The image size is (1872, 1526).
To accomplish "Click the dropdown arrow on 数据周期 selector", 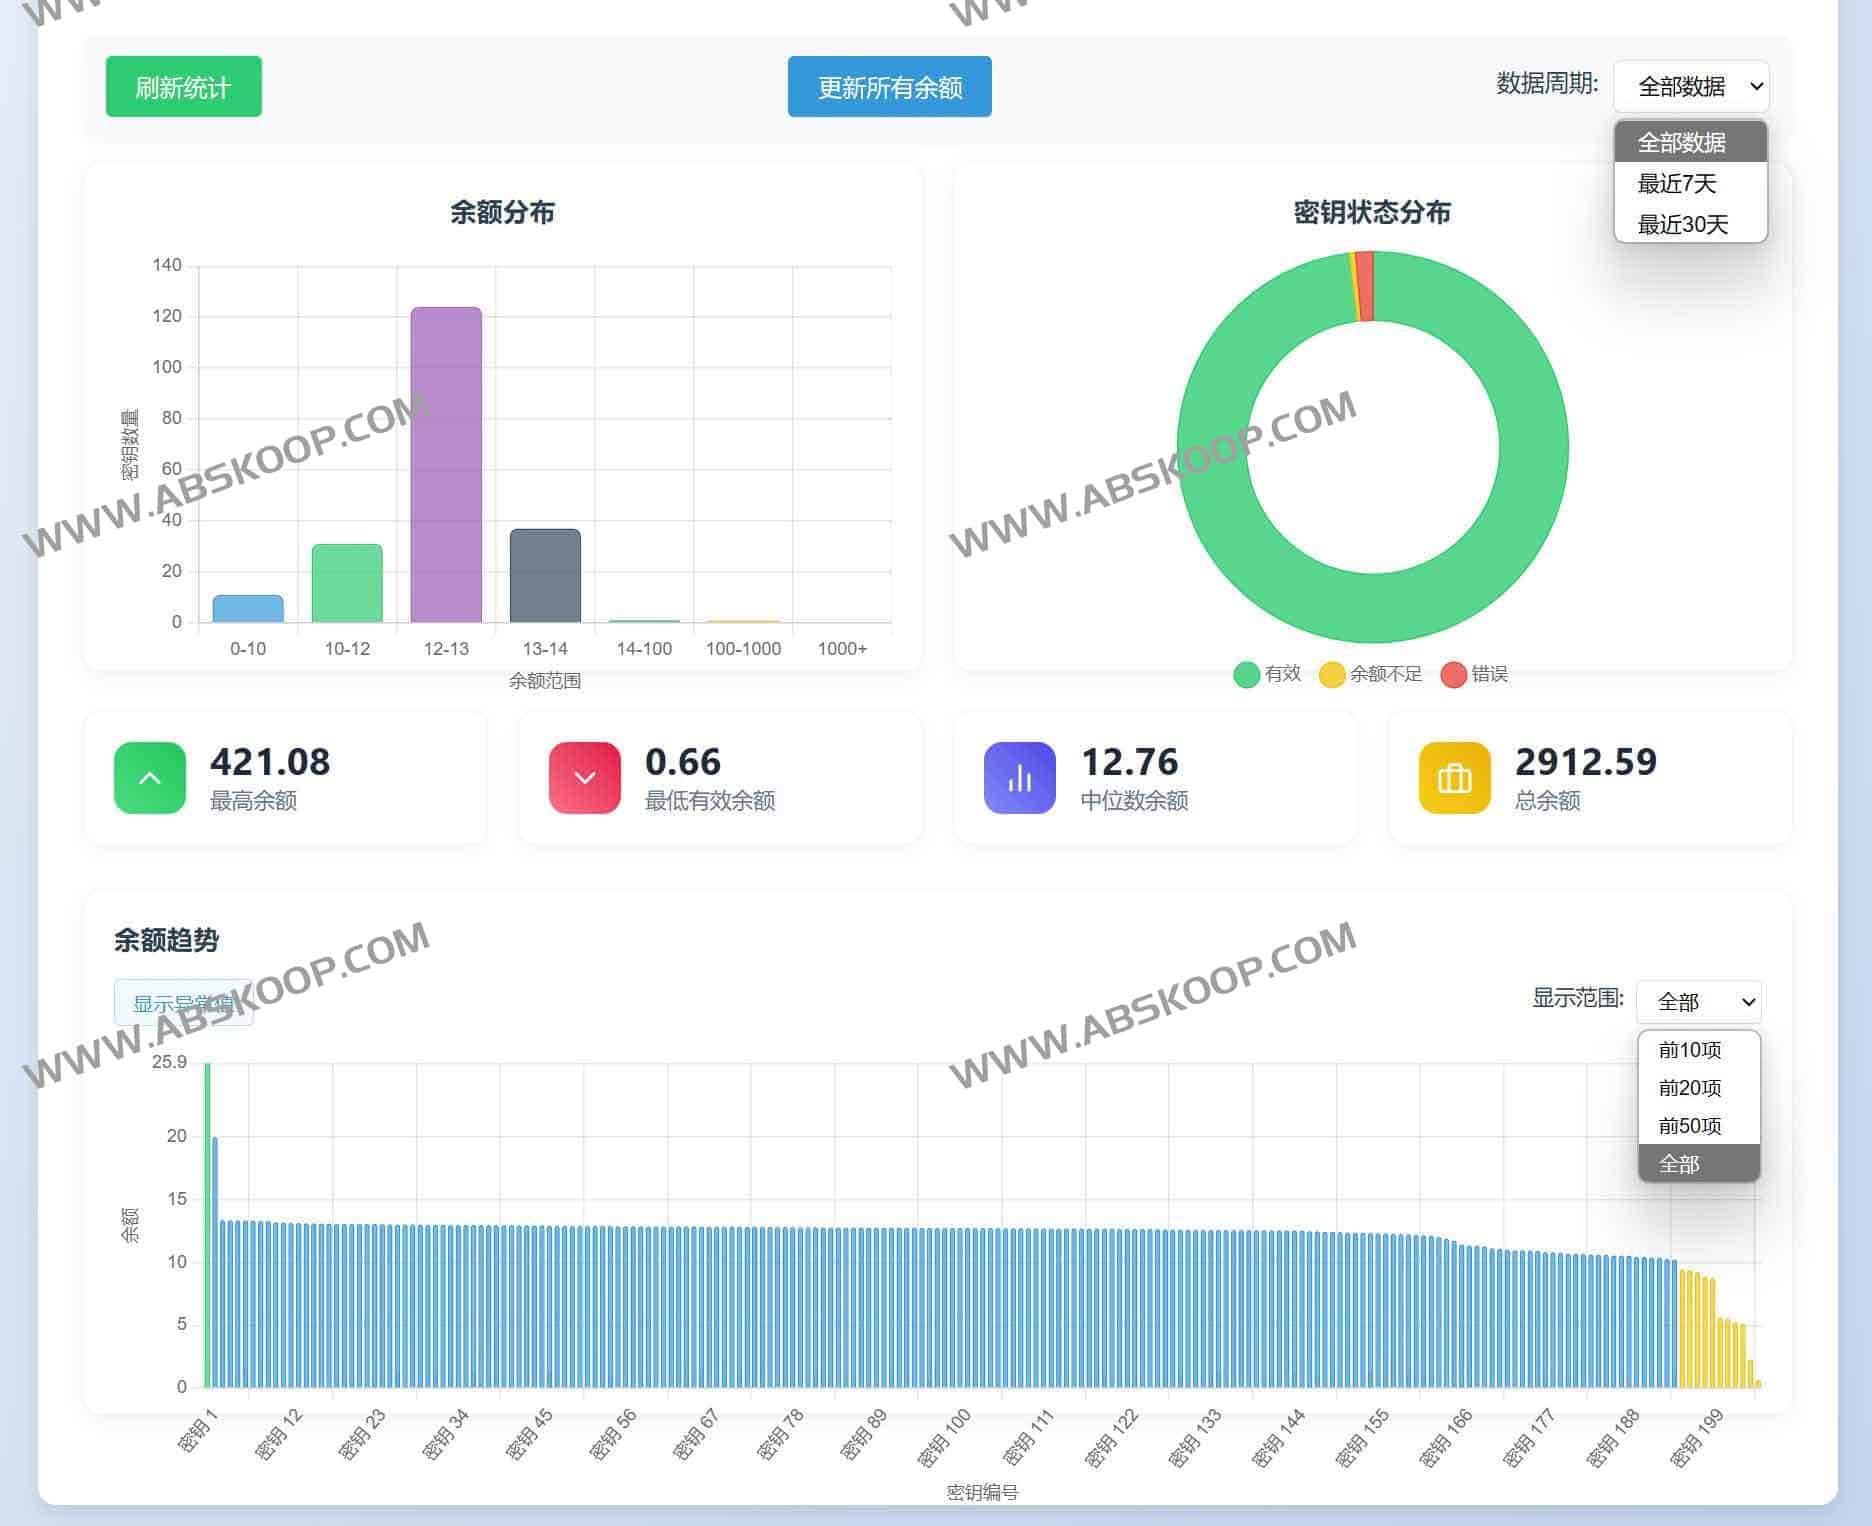I will click(x=1756, y=87).
